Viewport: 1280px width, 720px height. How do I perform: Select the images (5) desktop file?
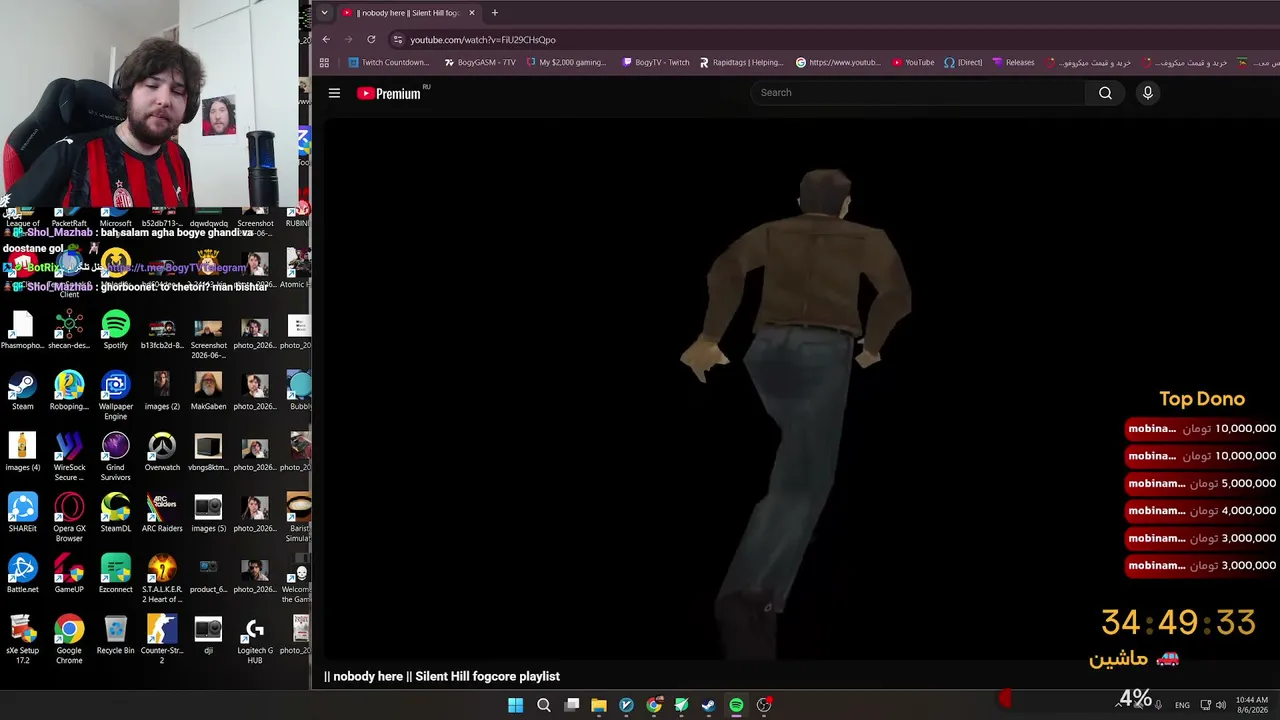[208, 514]
